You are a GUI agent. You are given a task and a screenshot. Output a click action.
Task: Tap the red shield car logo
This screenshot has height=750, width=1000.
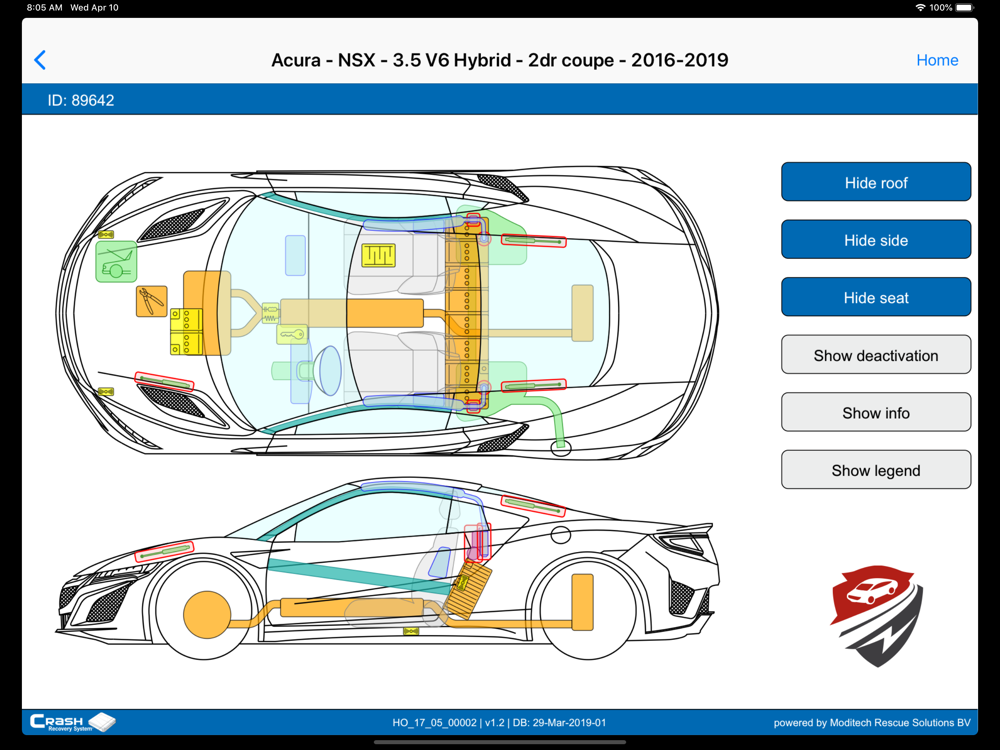[x=877, y=615]
